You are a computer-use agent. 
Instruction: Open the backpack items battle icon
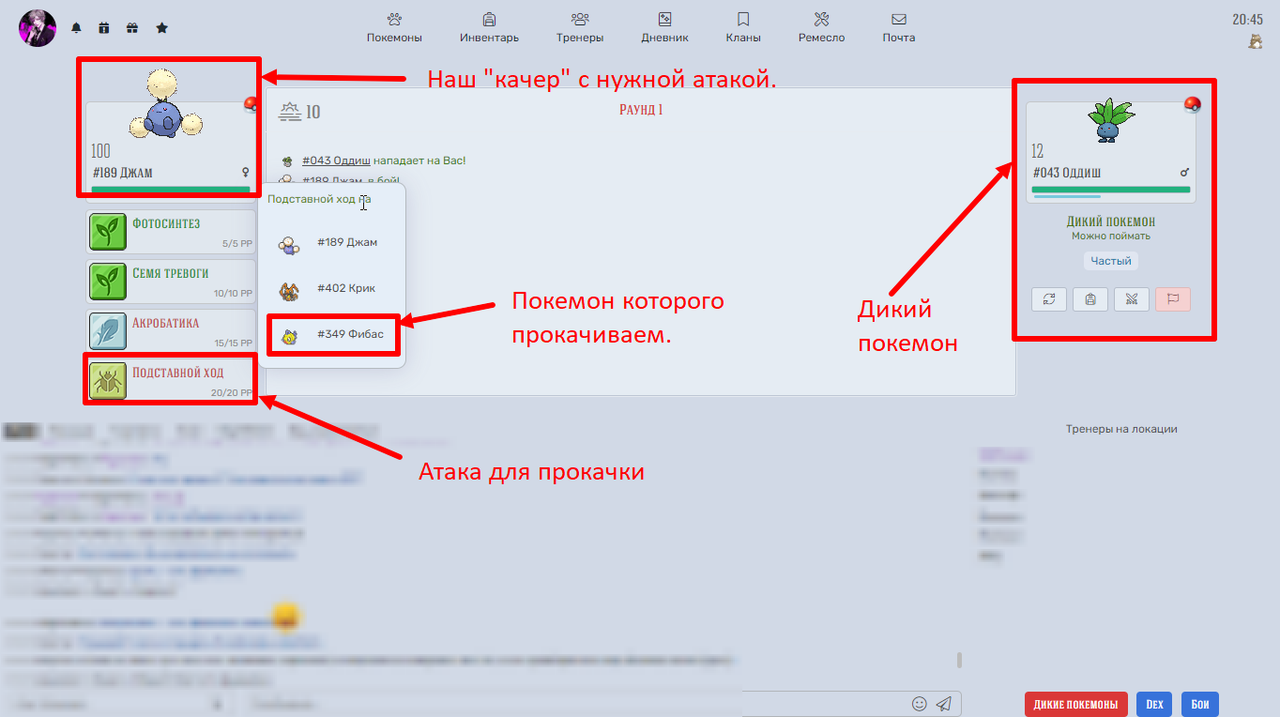[x=1090, y=299]
